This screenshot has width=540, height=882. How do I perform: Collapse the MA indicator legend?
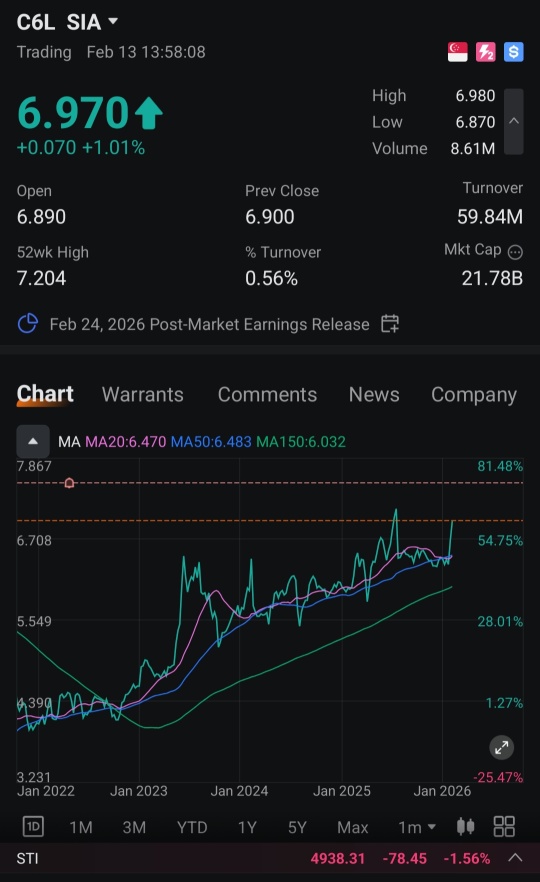33,442
